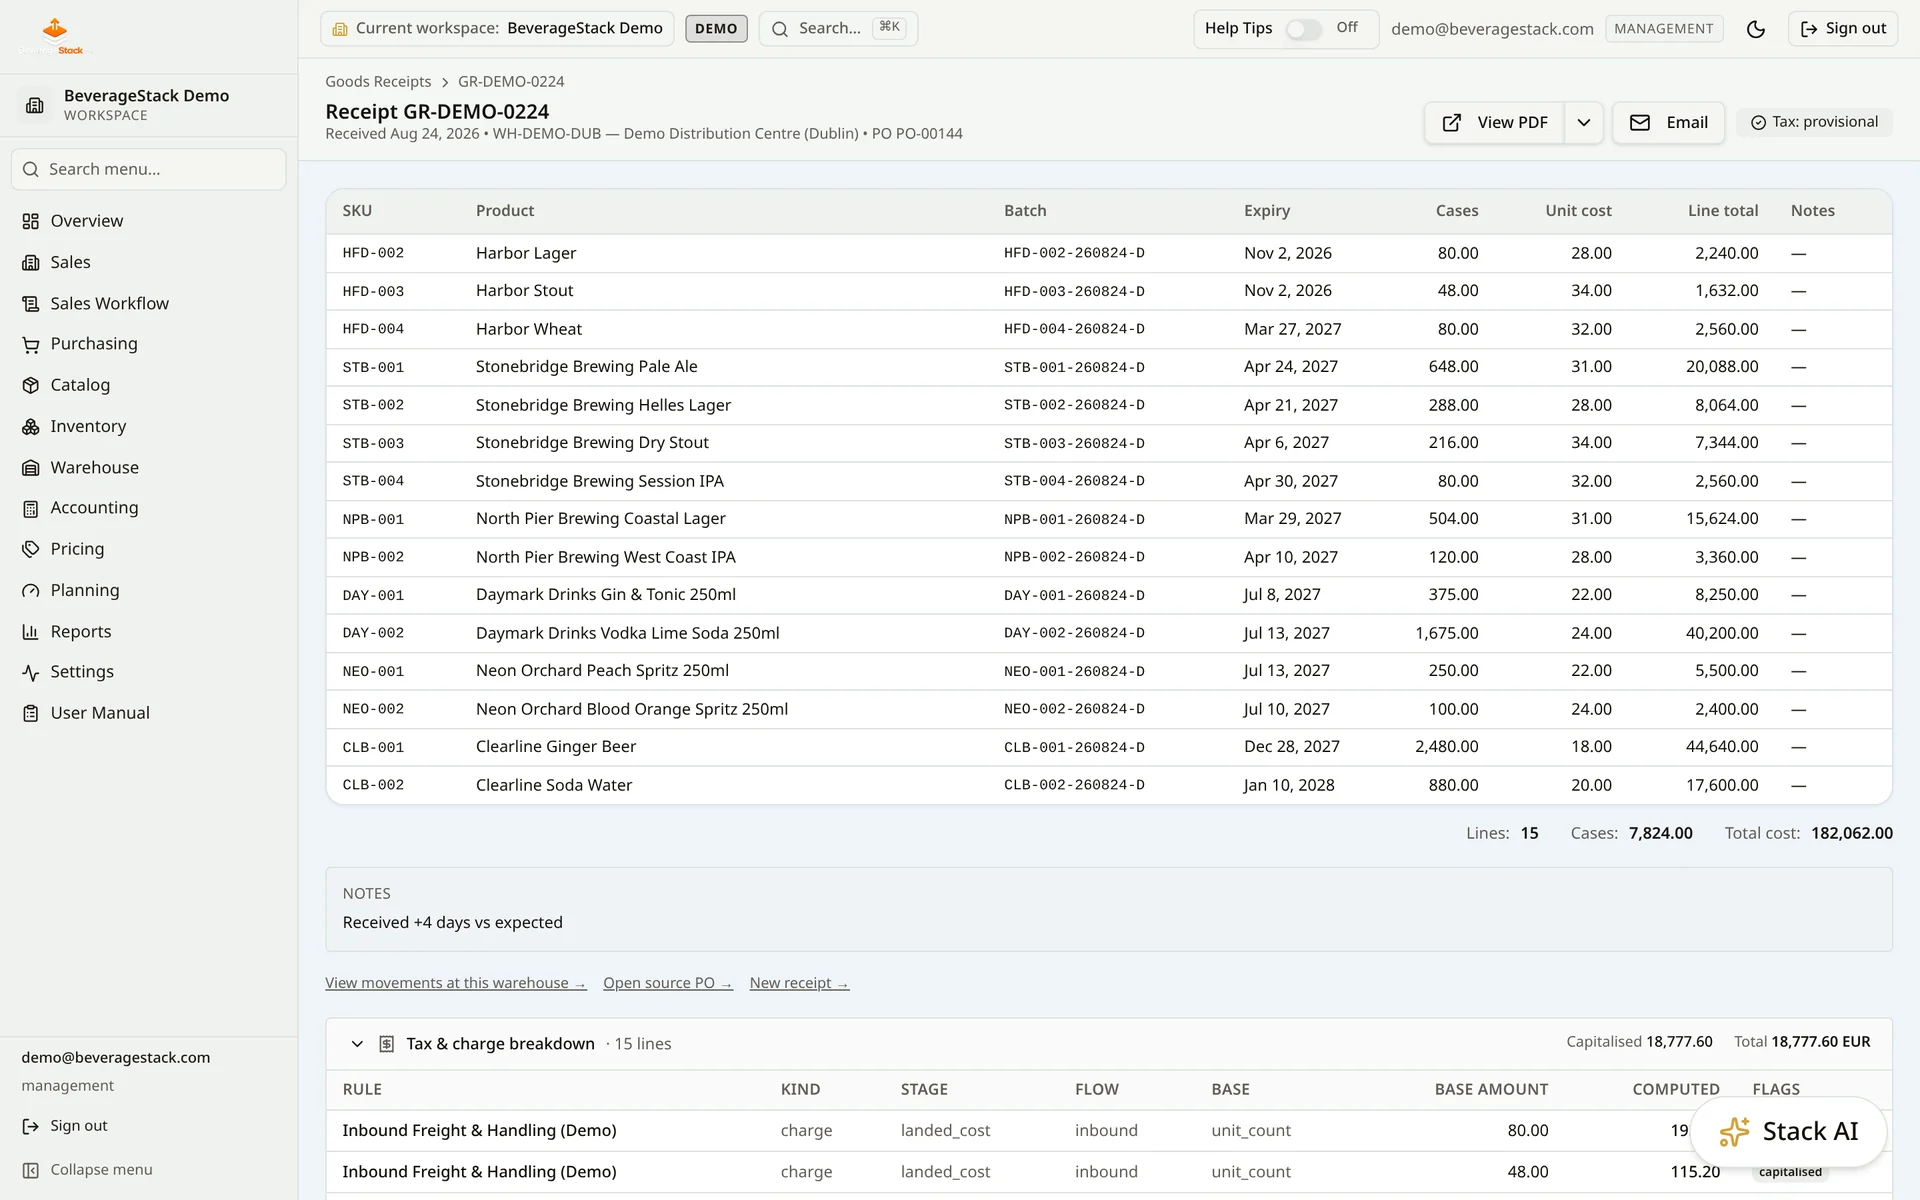Open the Current workspace selector
Image resolution: width=1920 pixels, height=1200 pixels.
coord(497,28)
